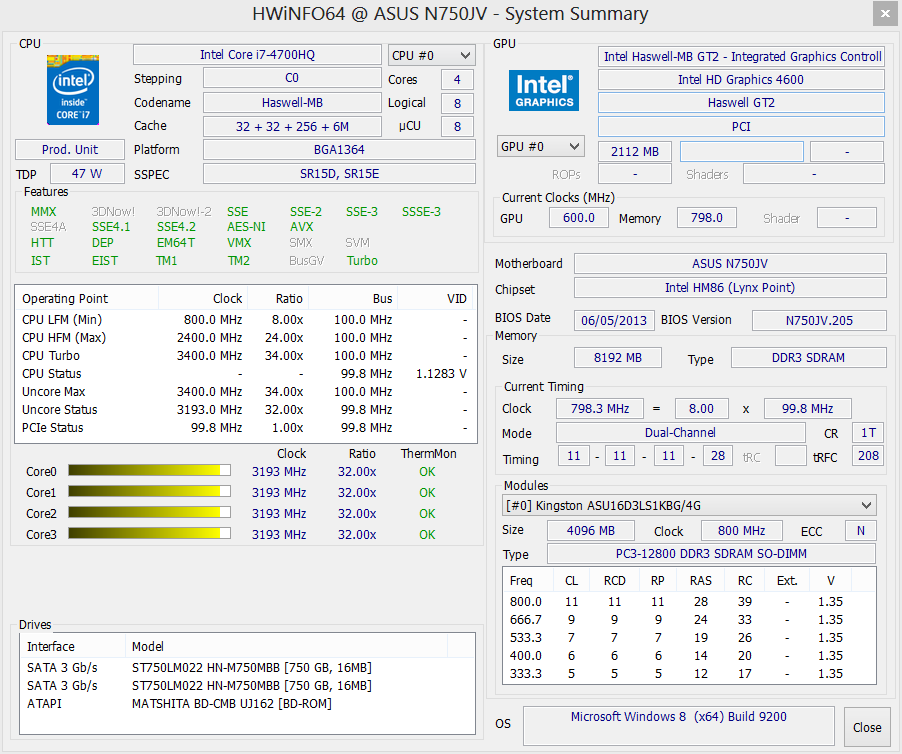Select the 333.3 frequency timing row
This screenshot has width=902, height=754.
(689, 673)
